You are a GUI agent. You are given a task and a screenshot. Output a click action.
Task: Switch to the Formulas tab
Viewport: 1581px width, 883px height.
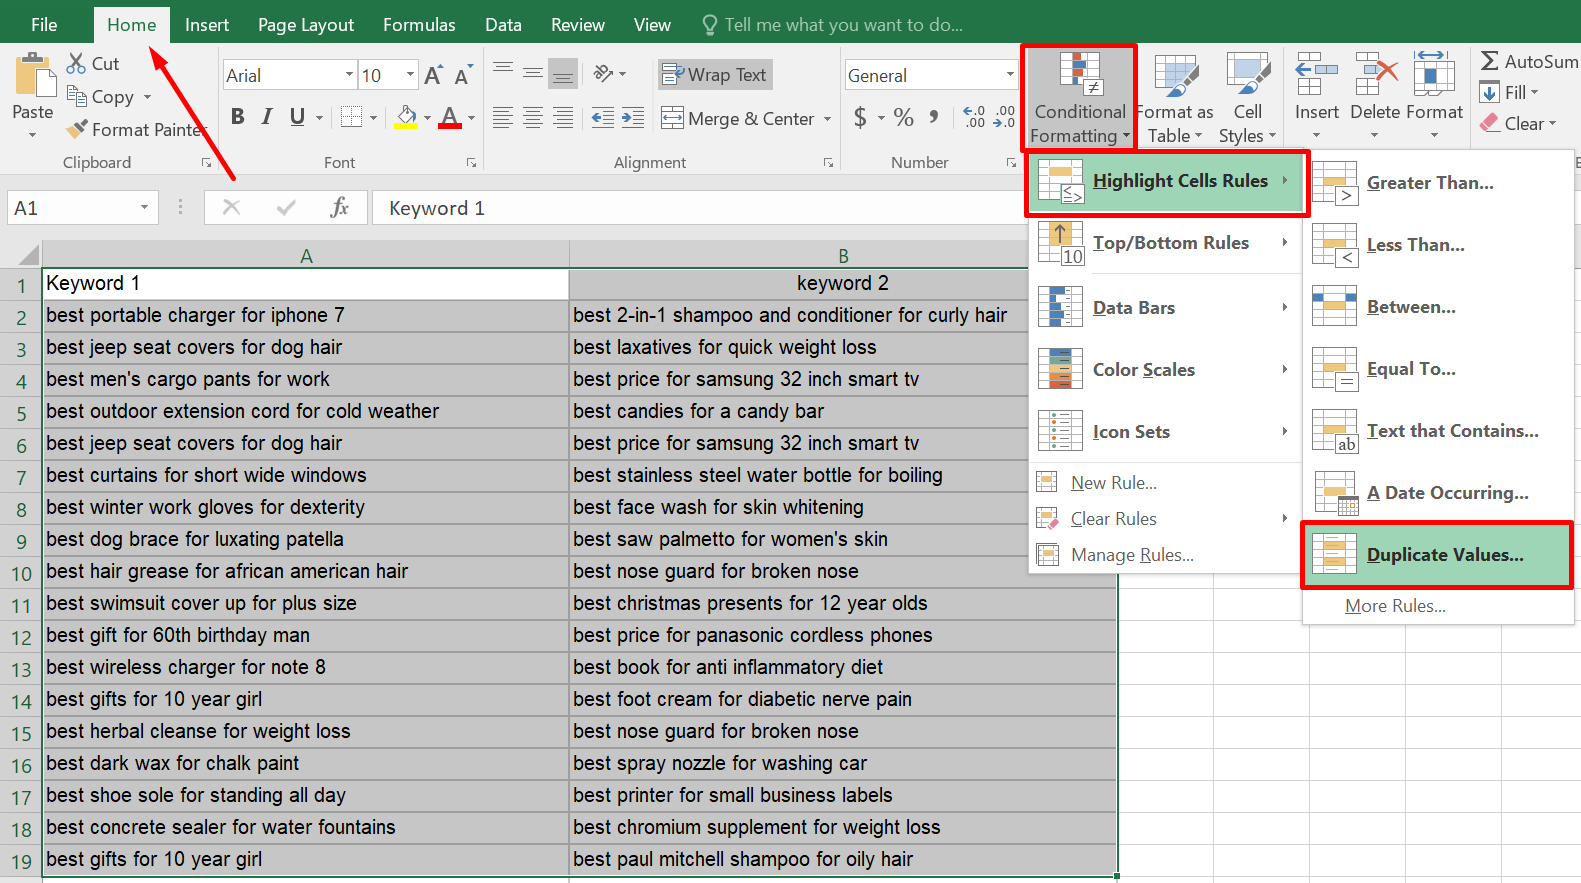(419, 24)
